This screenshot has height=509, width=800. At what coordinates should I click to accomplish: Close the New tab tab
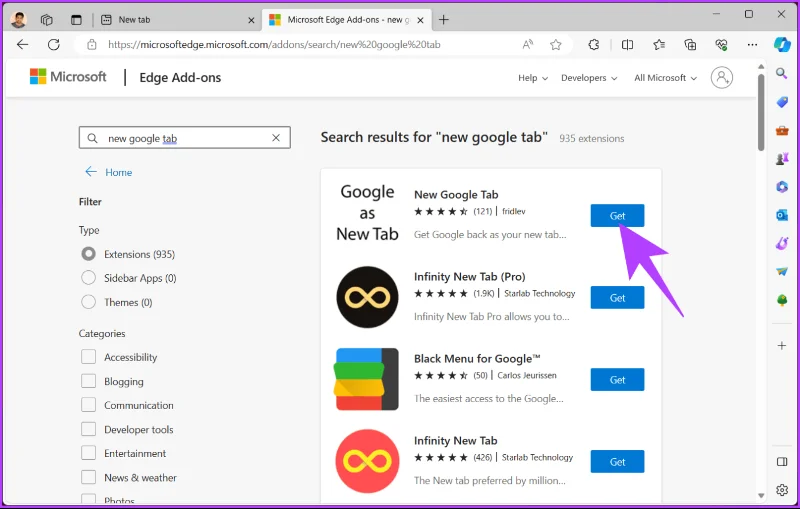pos(251,20)
